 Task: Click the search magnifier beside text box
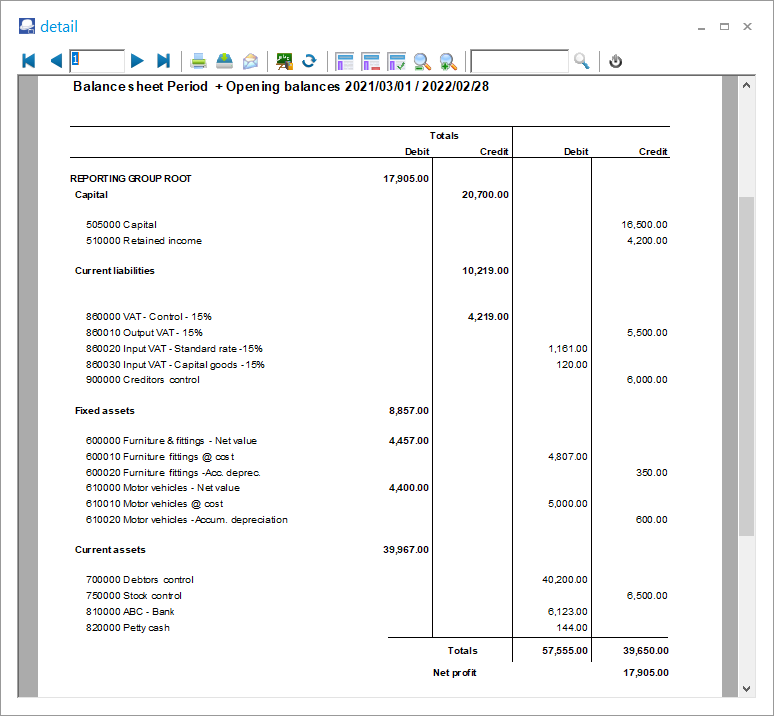(582, 61)
